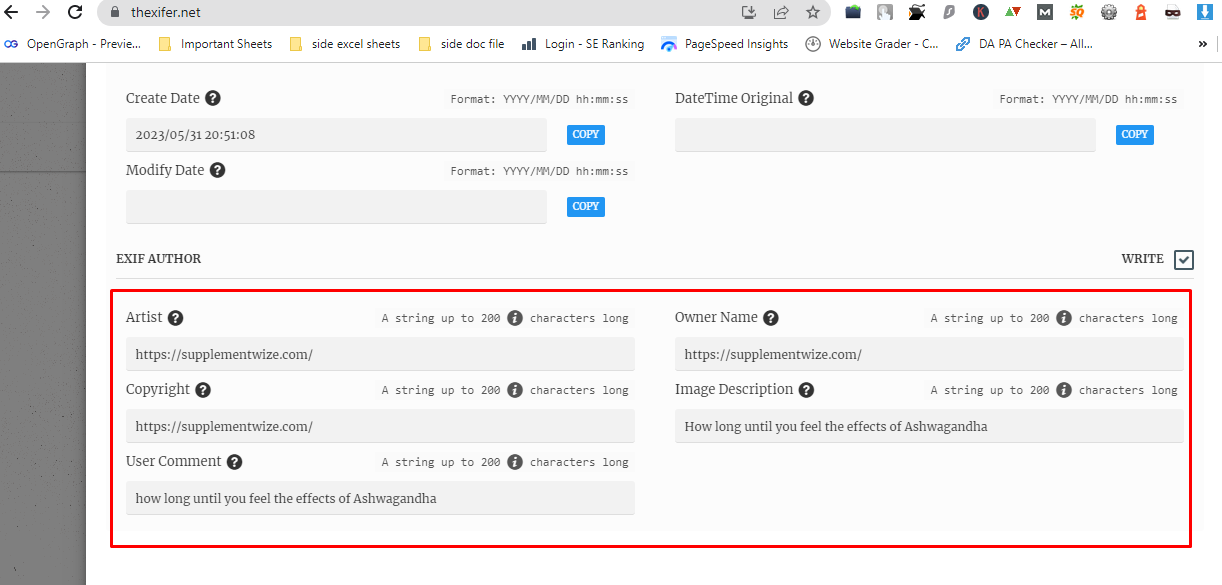Share this page using the share icon
1222x585 pixels.
(781, 13)
